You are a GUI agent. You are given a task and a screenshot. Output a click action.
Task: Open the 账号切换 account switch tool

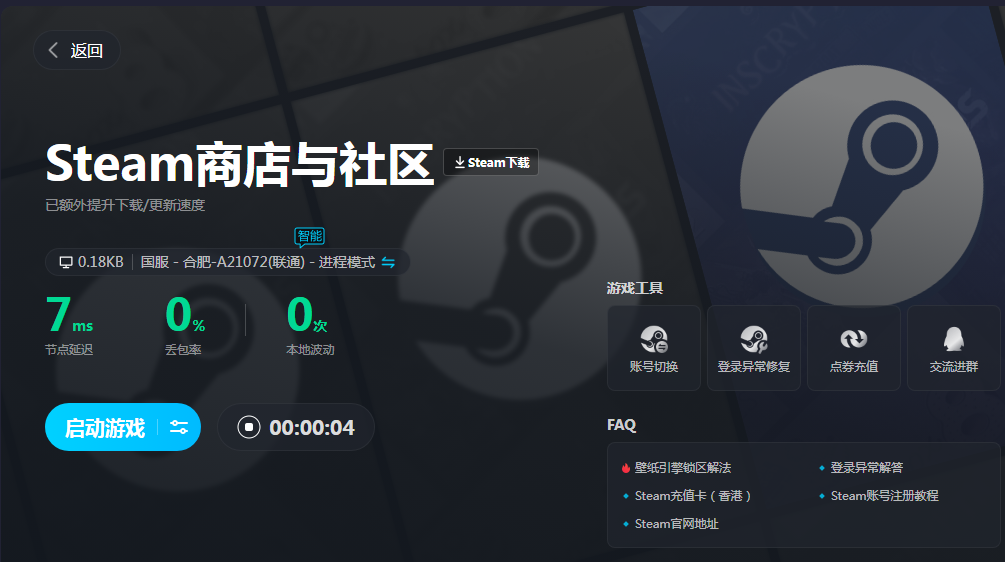click(654, 348)
